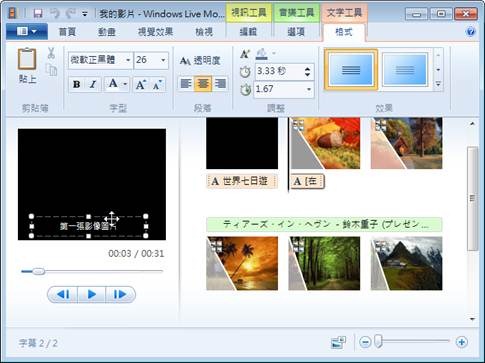
Task: Click the Play button
Action: [x=92, y=294]
